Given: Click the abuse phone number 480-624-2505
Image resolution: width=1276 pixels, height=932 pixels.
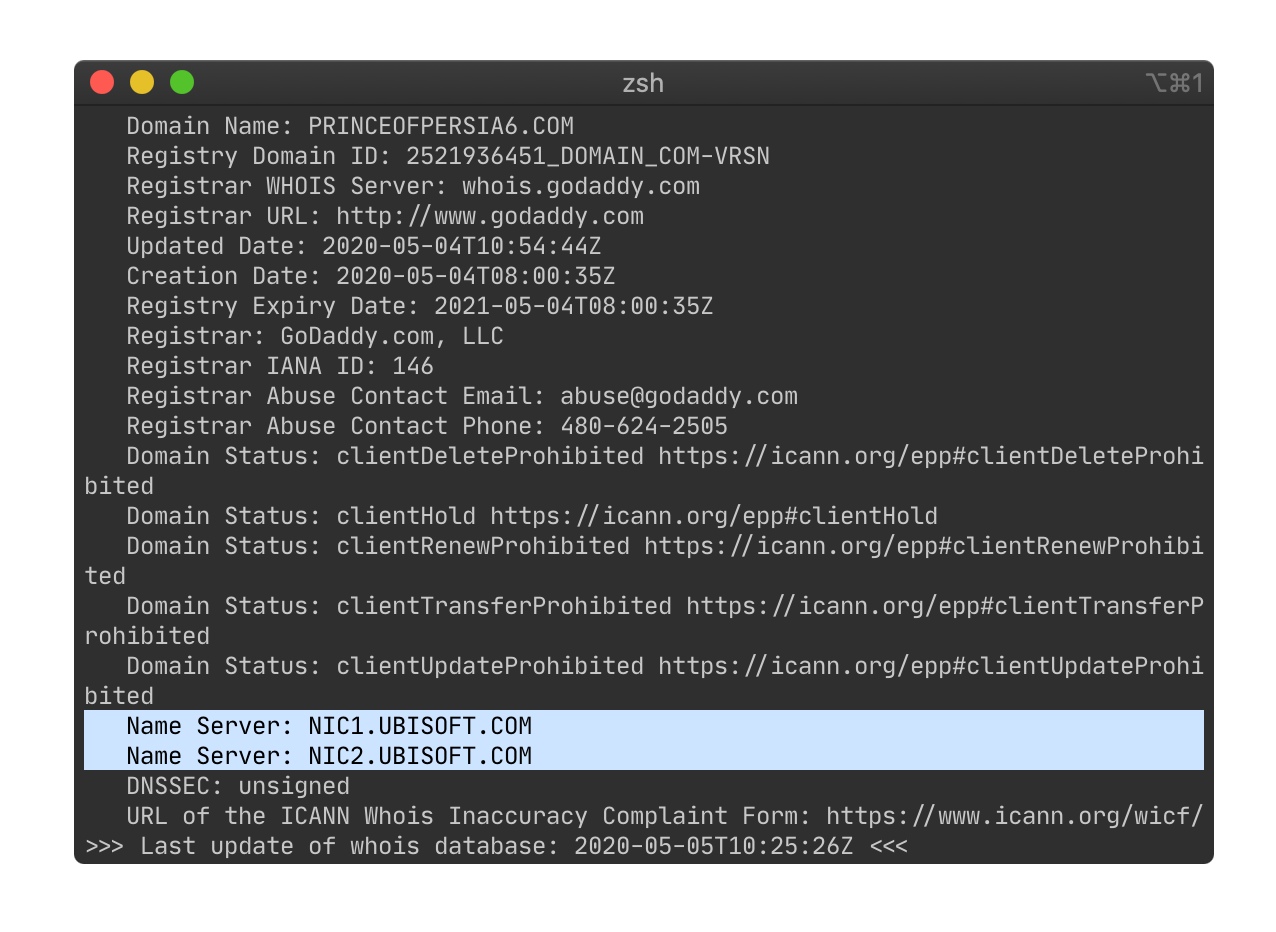Looking at the screenshot, I should coord(644,426).
